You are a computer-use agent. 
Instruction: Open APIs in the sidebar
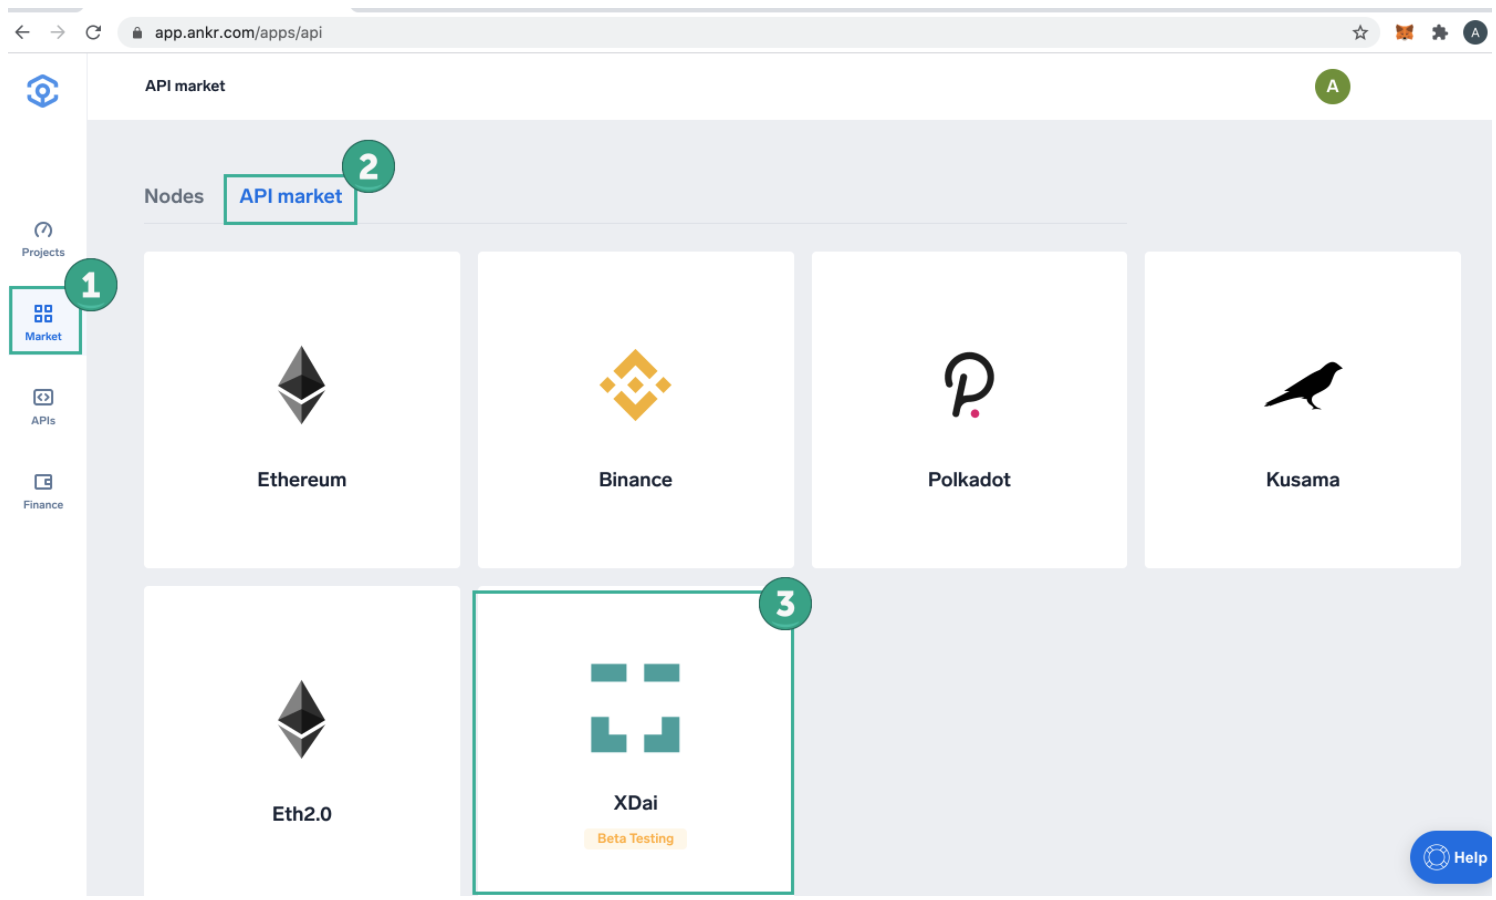tap(43, 407)
